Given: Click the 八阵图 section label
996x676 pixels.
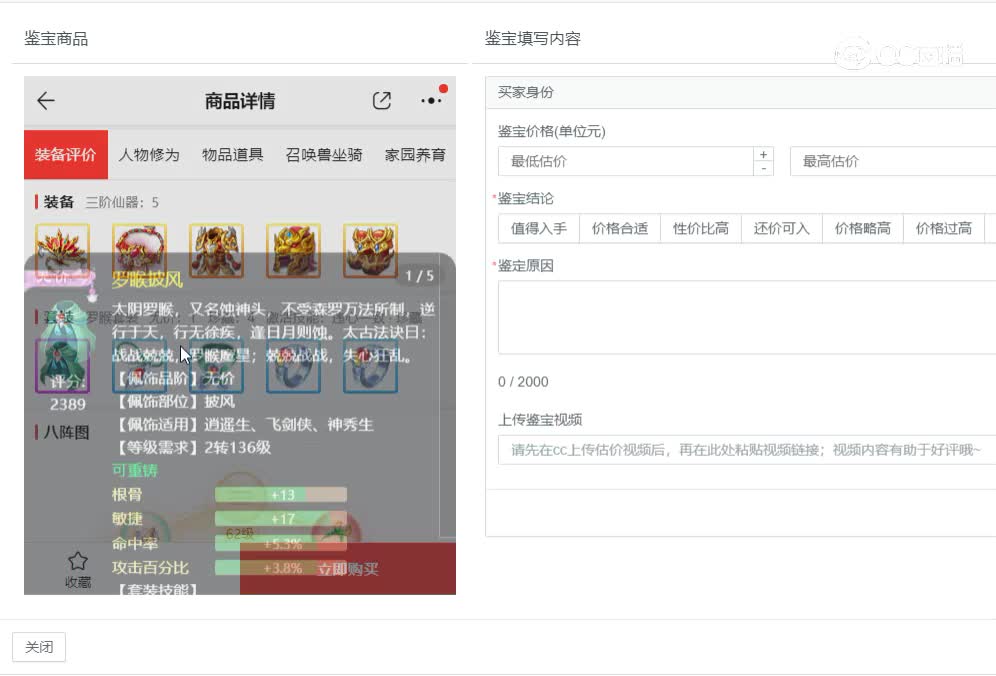Looking at the screenshot, I should click(x=67, y=433).
